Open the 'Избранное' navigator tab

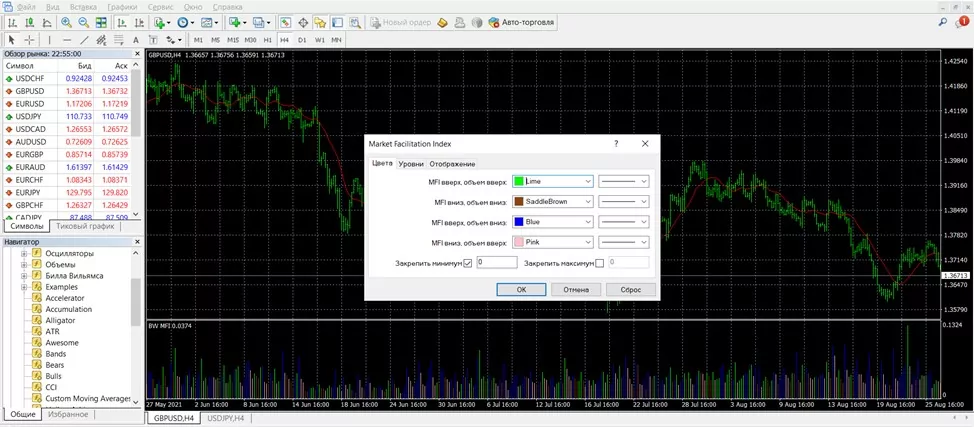pyautogui.click(x=68, y=414)
